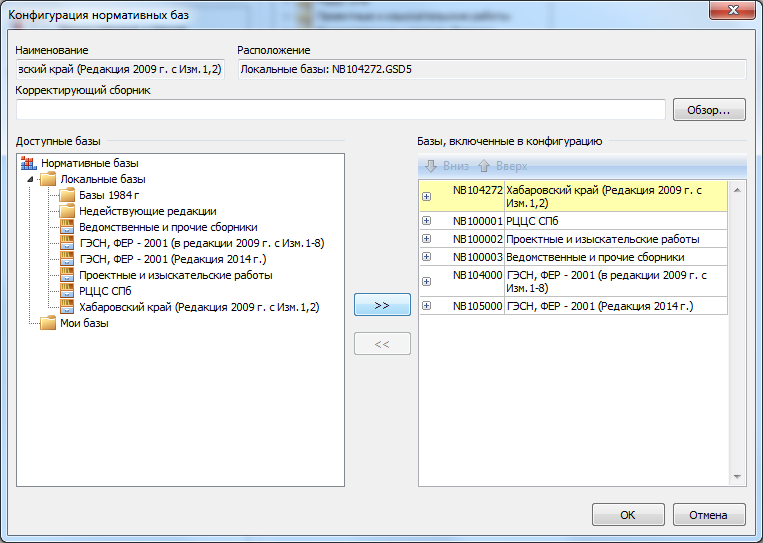Screen dimensions: 763x543
Task: Click the Нормативные базы root icon
Action: pos(29,163)
